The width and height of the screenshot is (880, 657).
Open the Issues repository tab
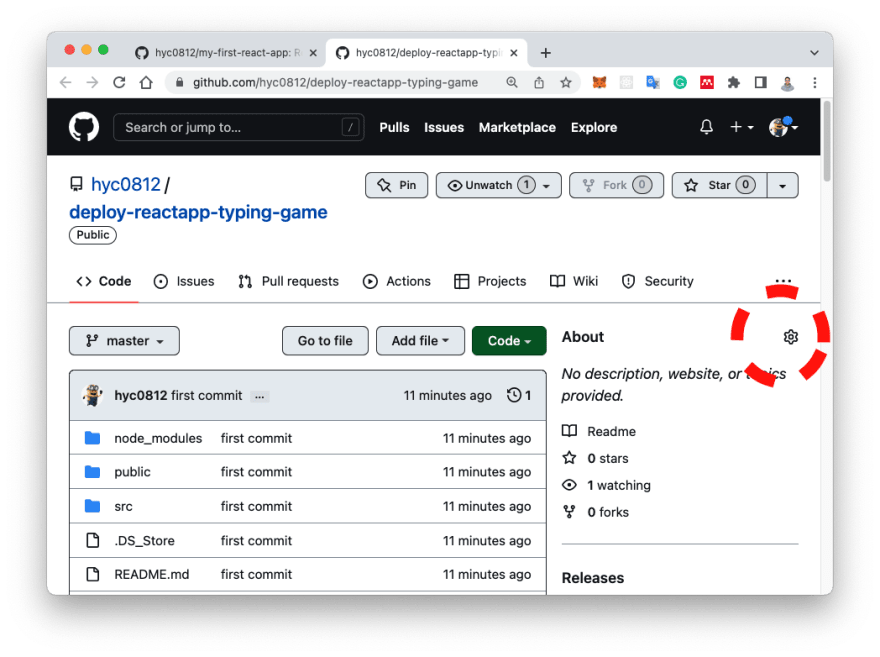click(184, 281)
